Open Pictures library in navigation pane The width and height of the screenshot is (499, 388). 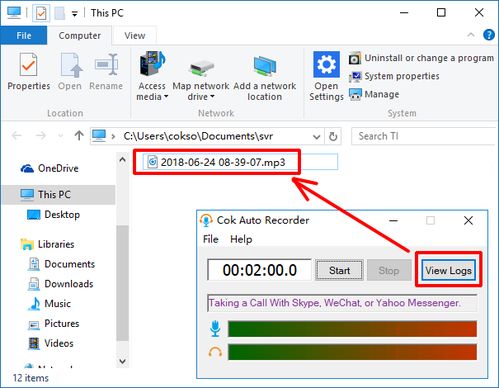[53, 323]
